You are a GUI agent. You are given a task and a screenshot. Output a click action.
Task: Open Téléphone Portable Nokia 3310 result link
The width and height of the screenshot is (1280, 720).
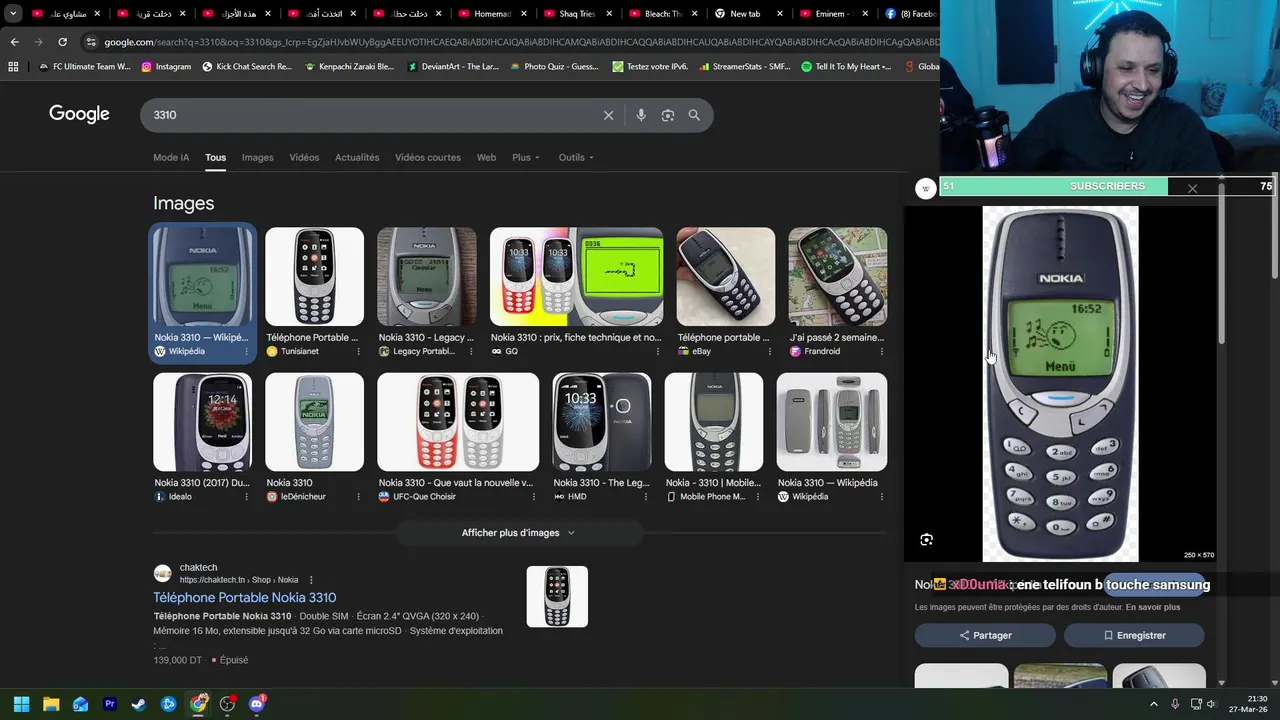(x=244, y=597)
